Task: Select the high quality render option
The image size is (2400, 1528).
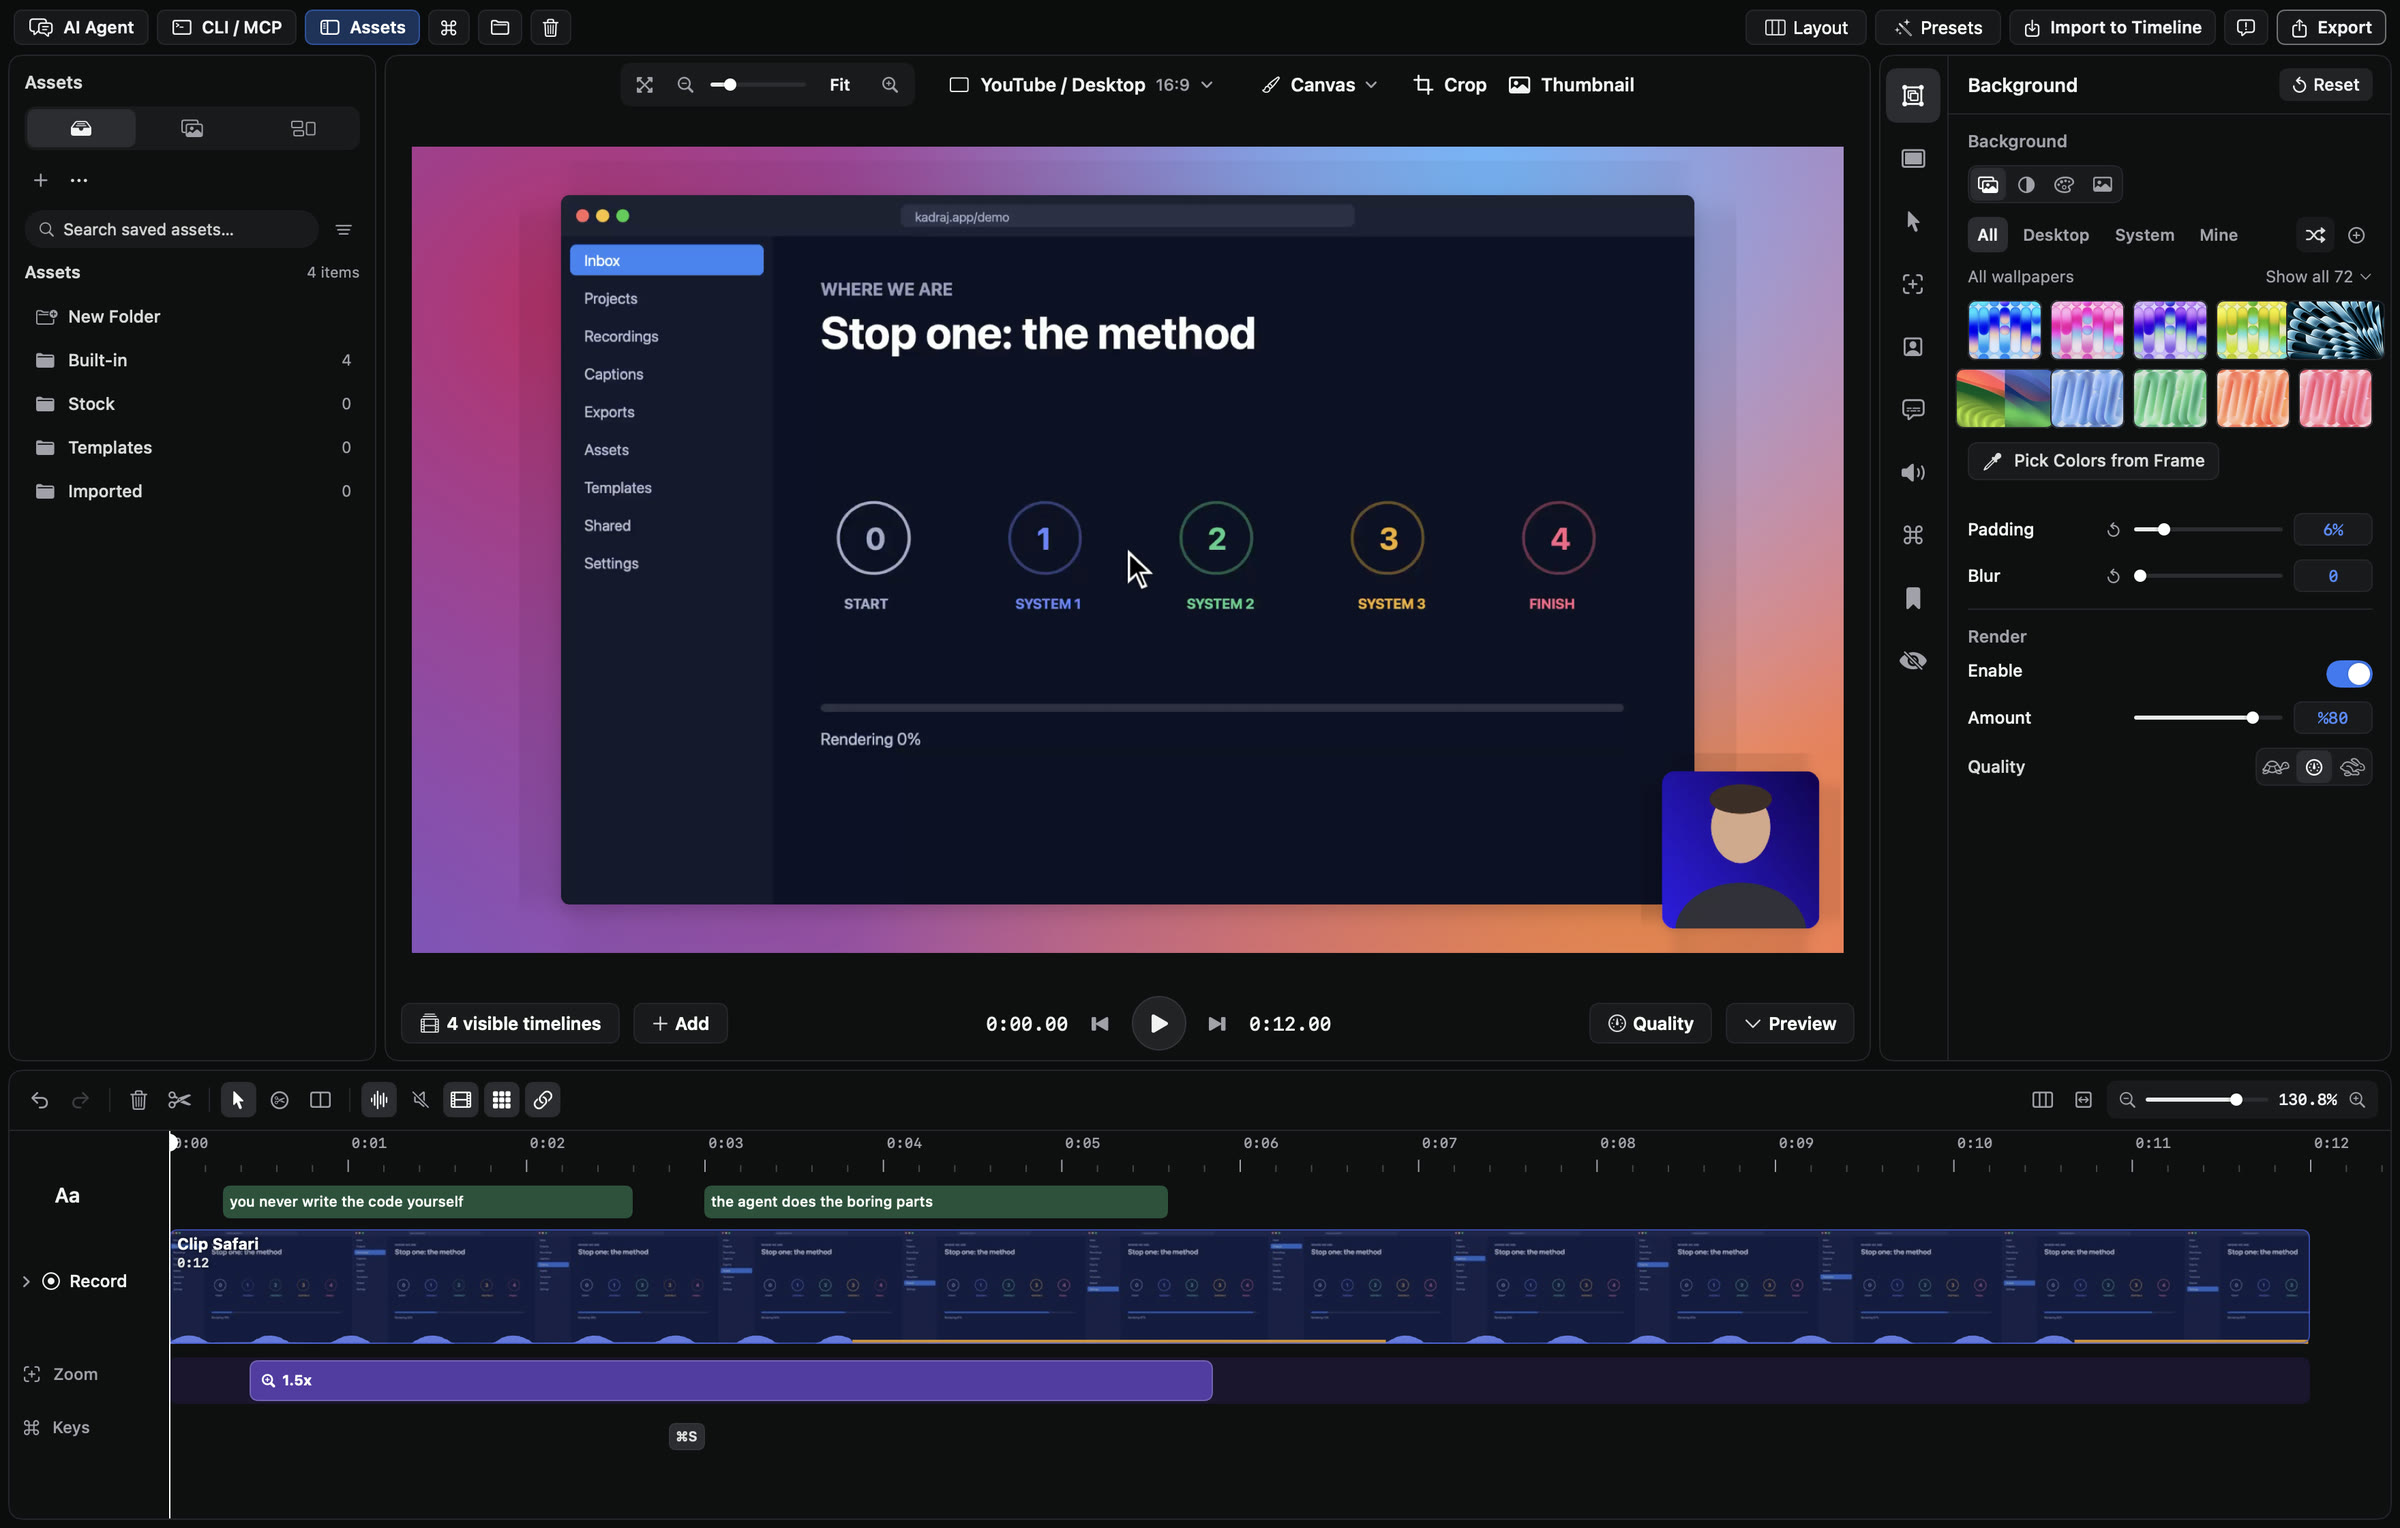Action: tap(2352, 767)
